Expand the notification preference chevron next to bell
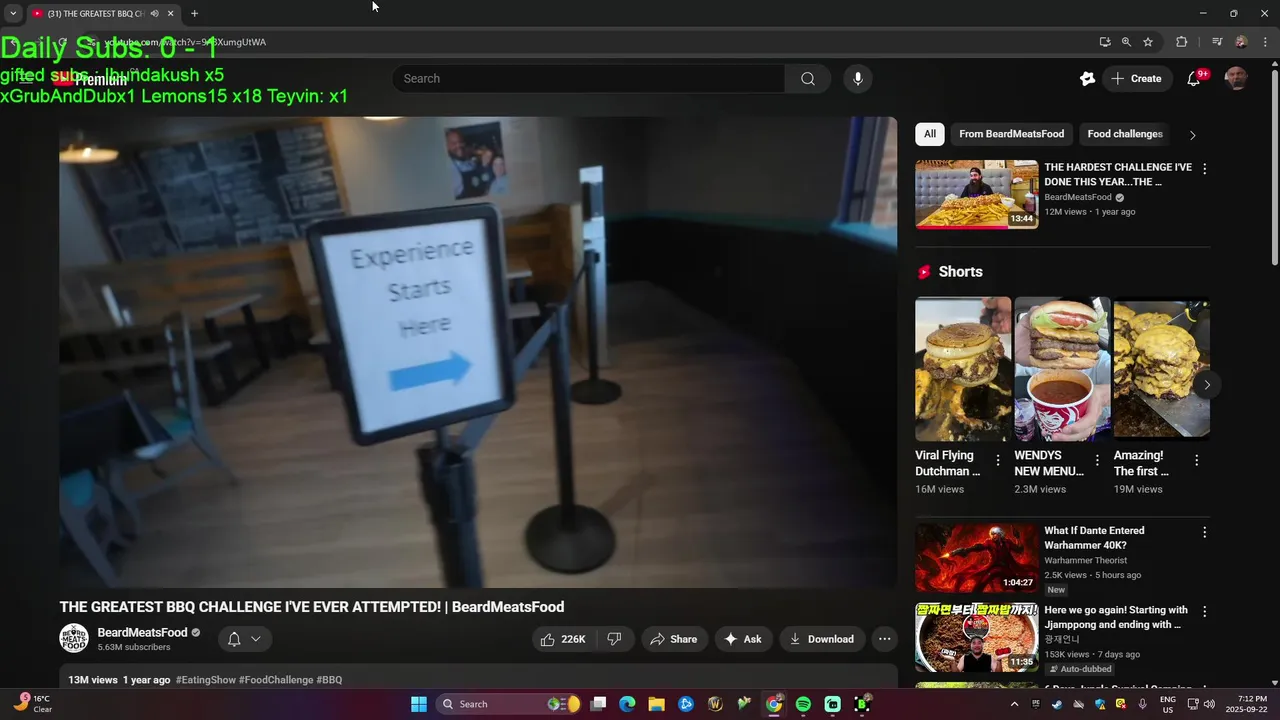 256,639
